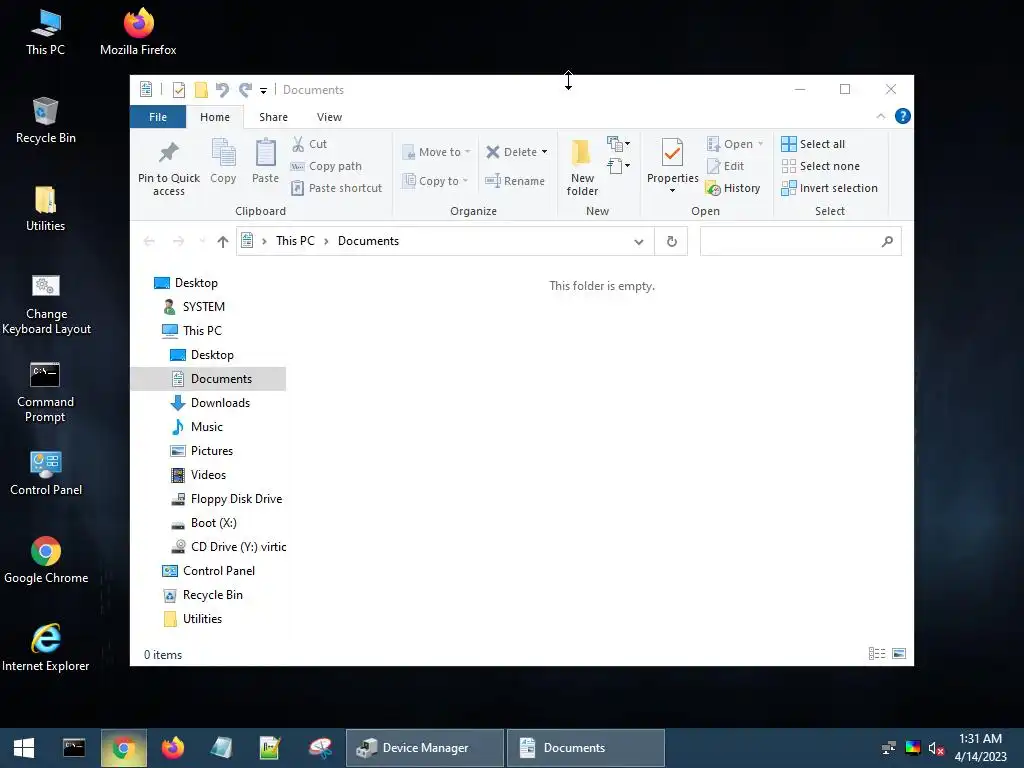Click Pin to Quick access icon

pos(168,152)
